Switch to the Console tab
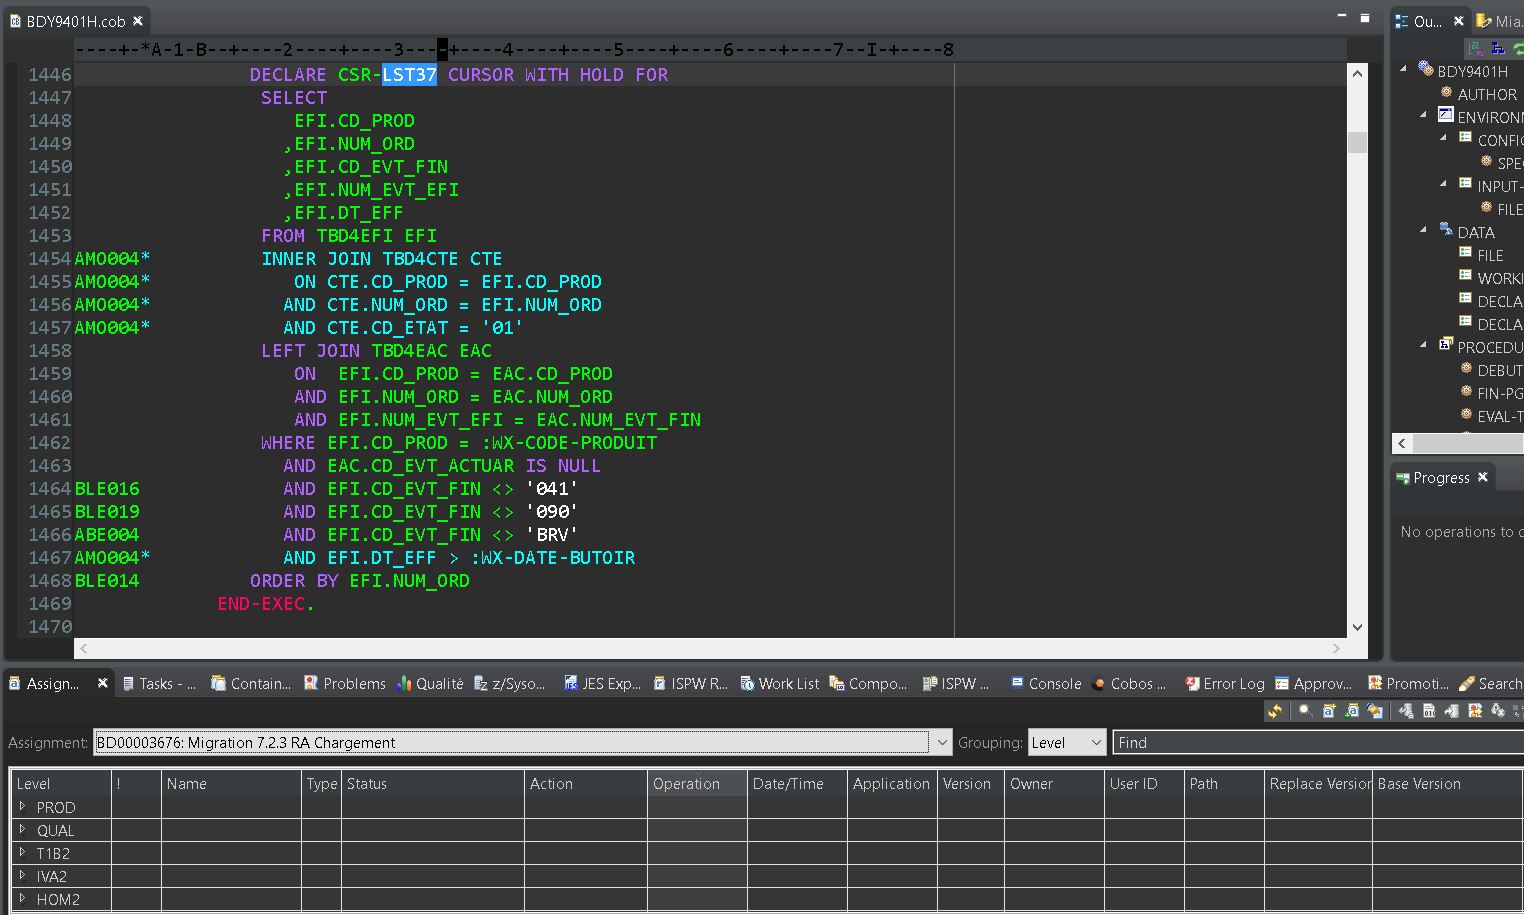This screenshot has height=915, width=1524. point(1046,683)
